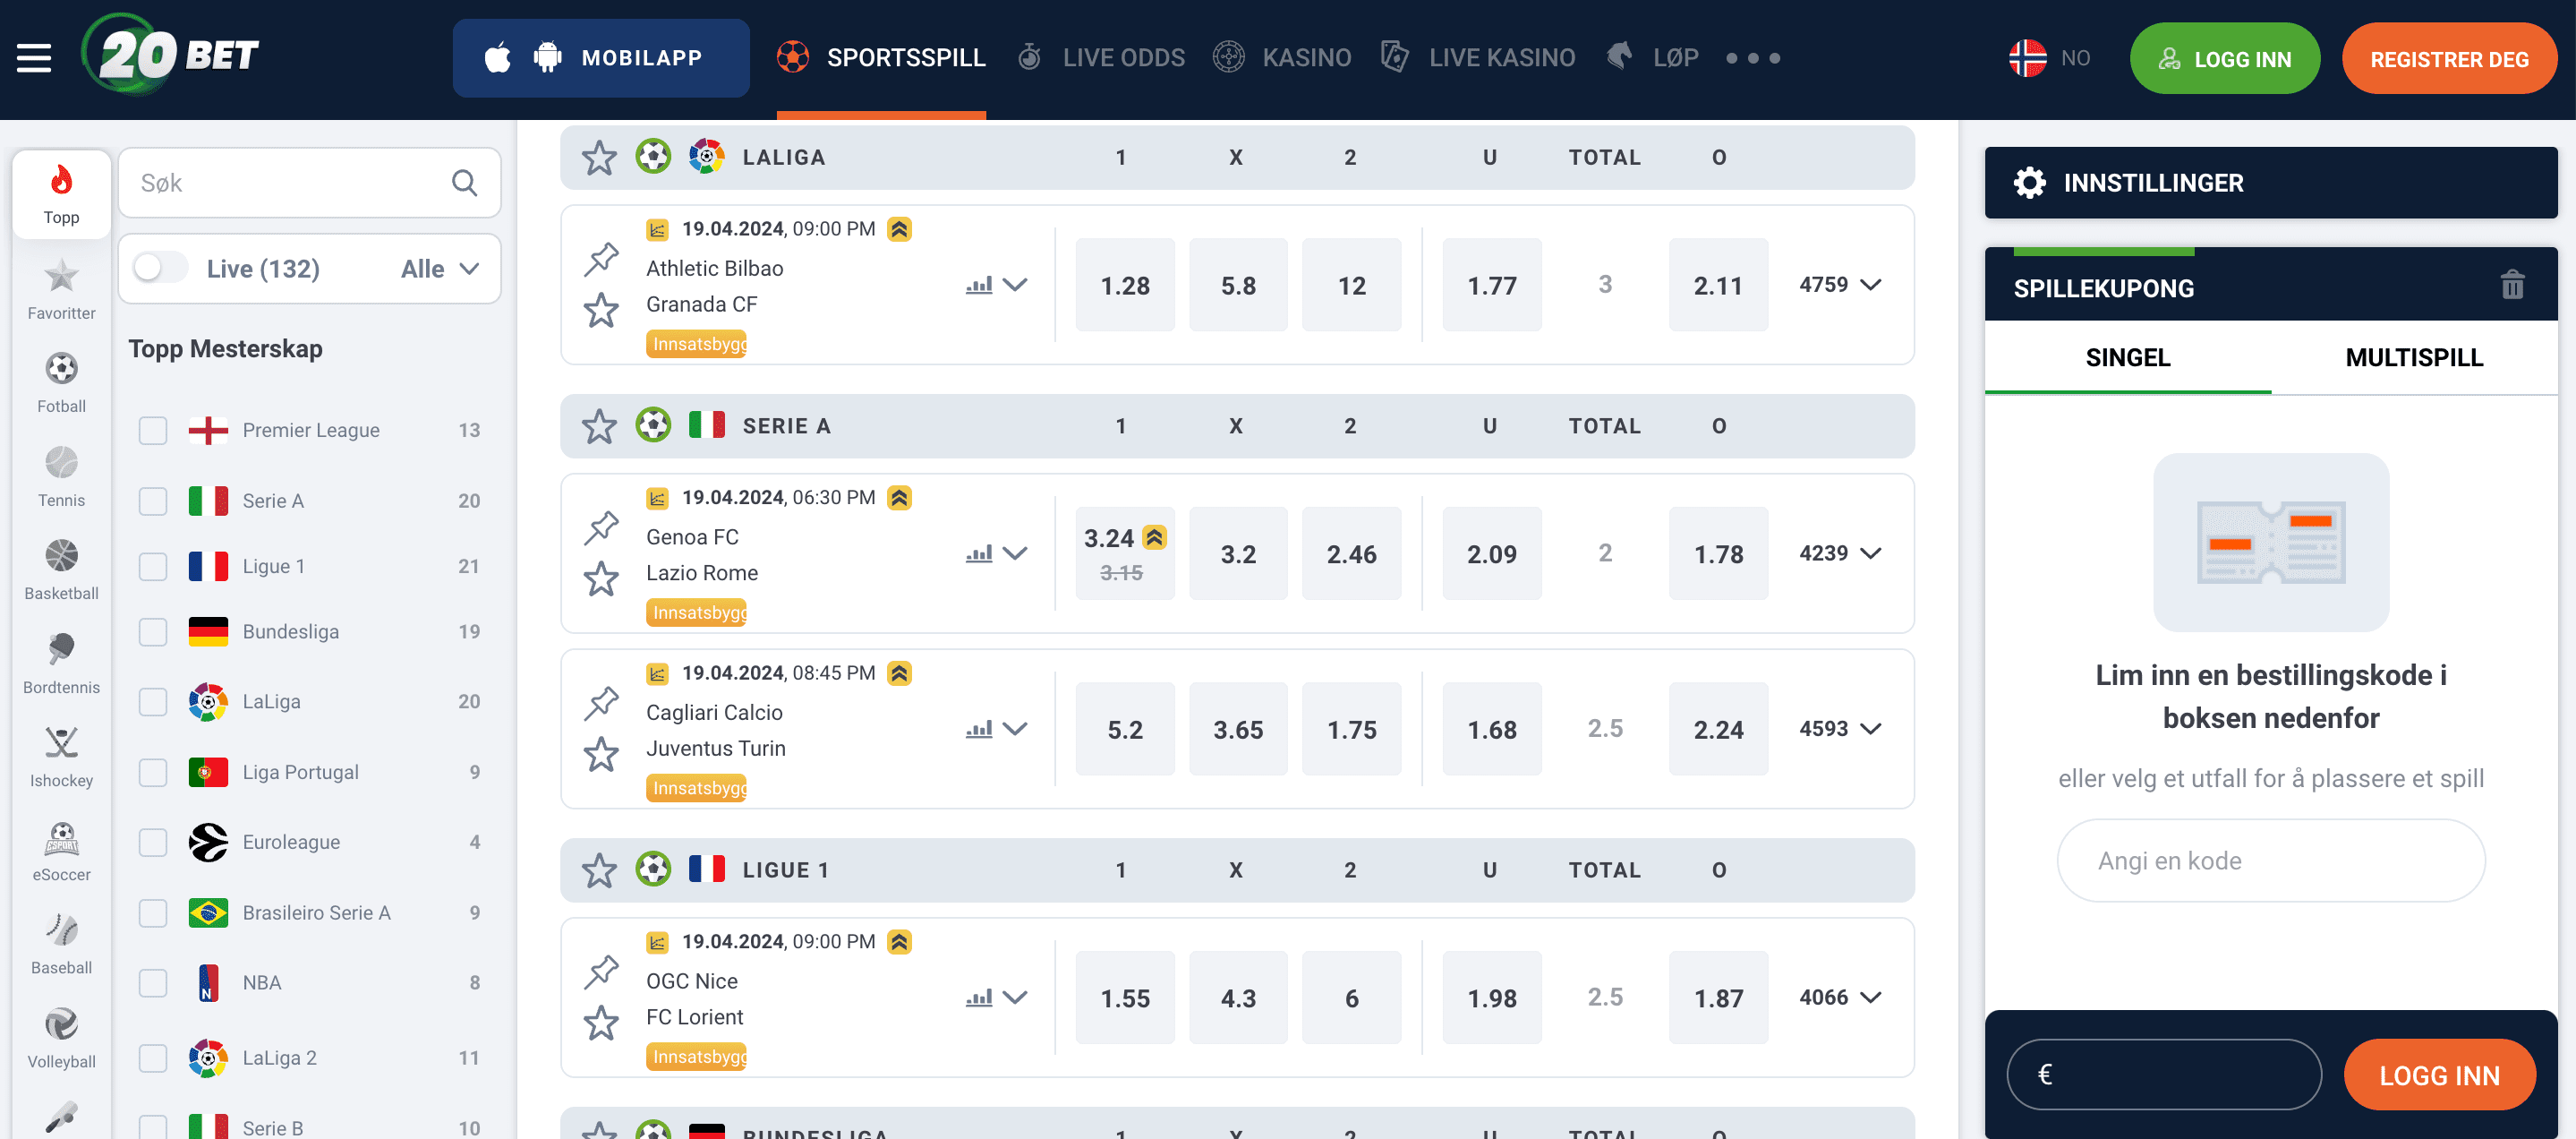
Task: Star the Genoa FC vs Lazio match
Action: pyautogui.click(x=601, y=579)
